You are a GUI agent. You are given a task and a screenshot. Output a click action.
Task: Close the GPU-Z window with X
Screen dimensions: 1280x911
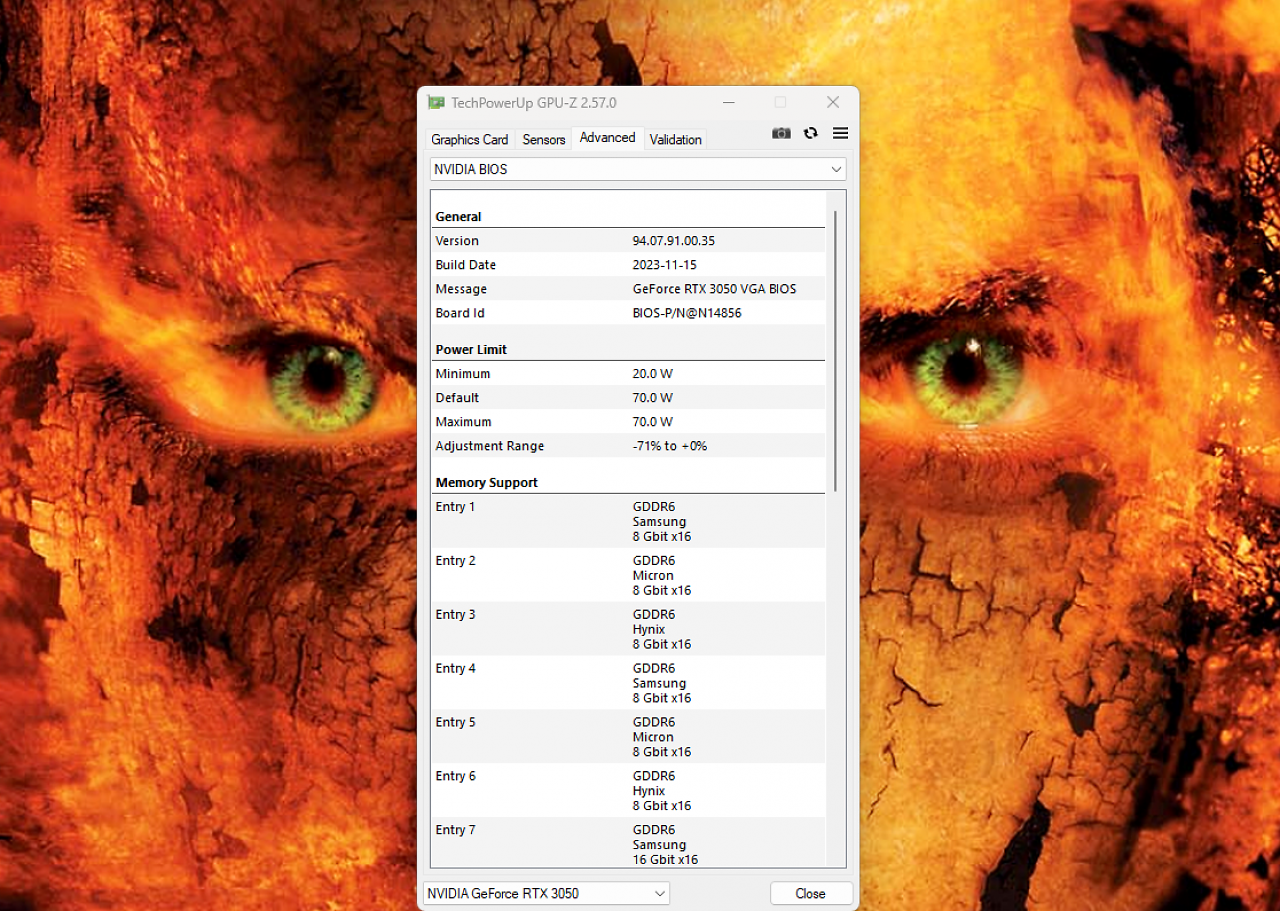coord(833,102)
